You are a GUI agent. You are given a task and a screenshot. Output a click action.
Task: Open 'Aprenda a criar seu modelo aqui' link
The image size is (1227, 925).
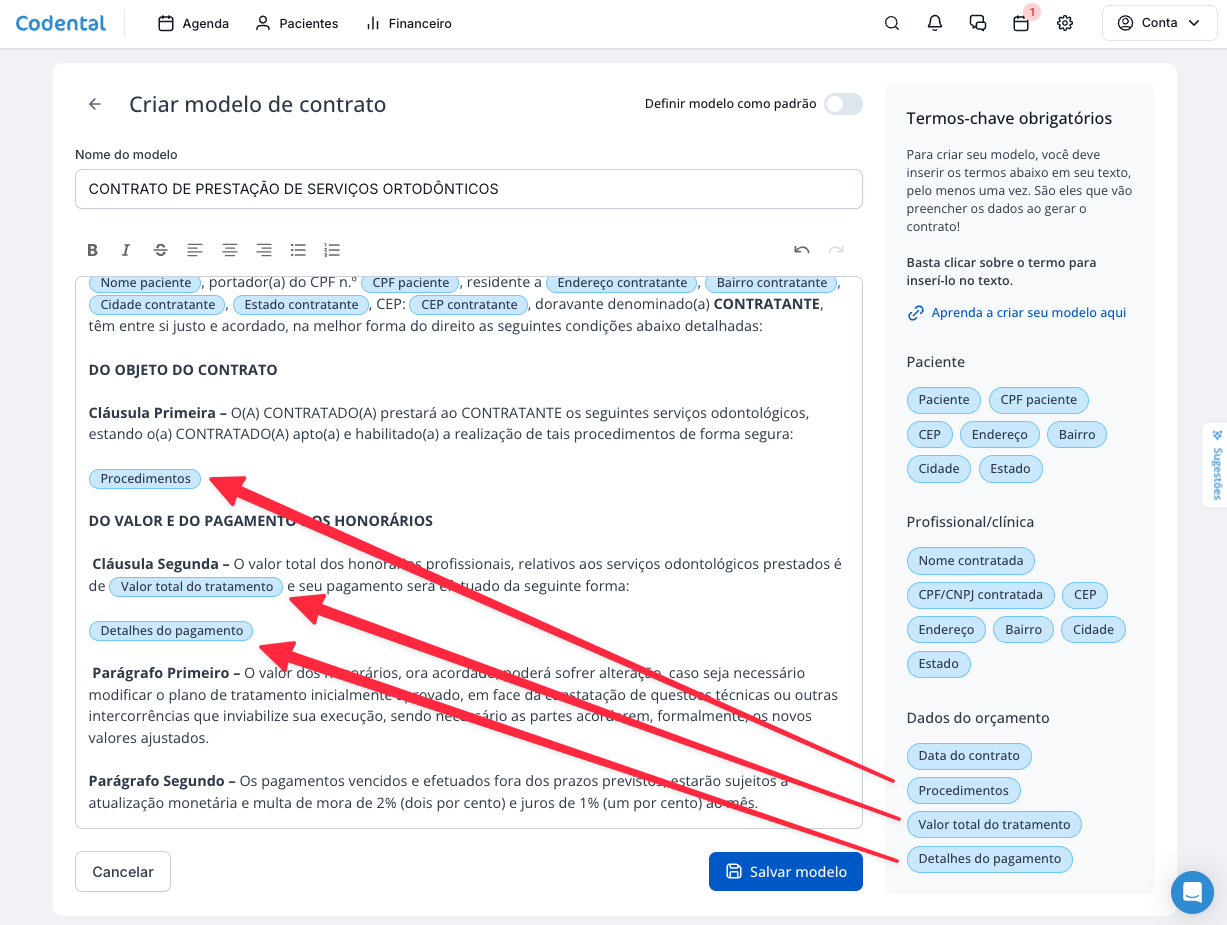point(1028,313)
